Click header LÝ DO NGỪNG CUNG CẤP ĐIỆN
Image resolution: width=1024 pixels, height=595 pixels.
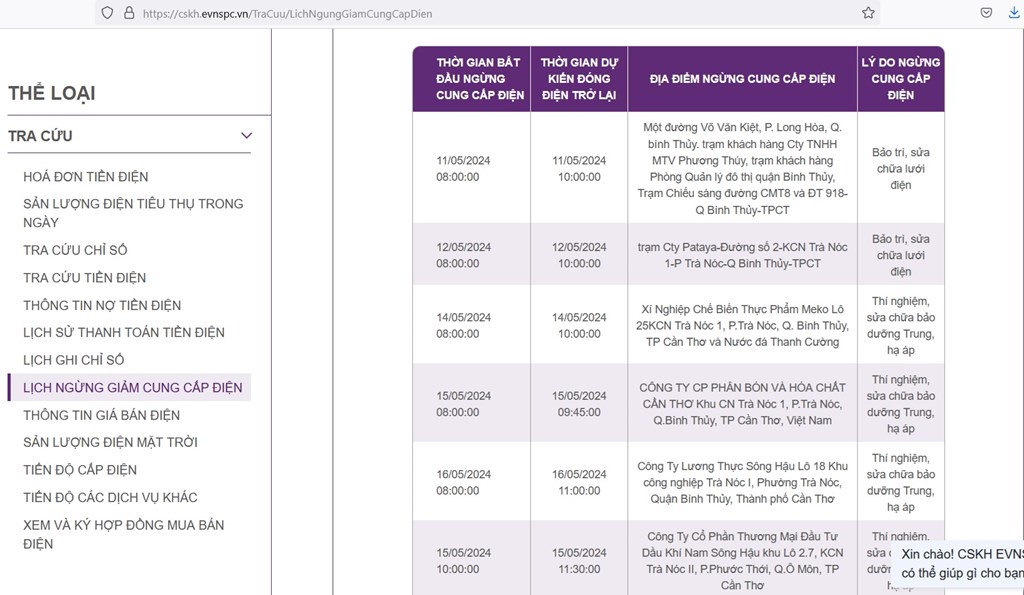tap(901, 78)
